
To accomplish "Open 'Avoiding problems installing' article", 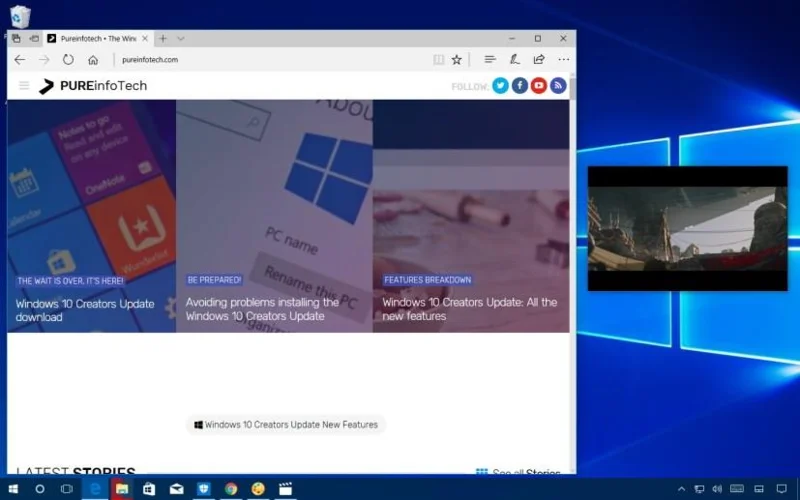I will pos(262,309).
